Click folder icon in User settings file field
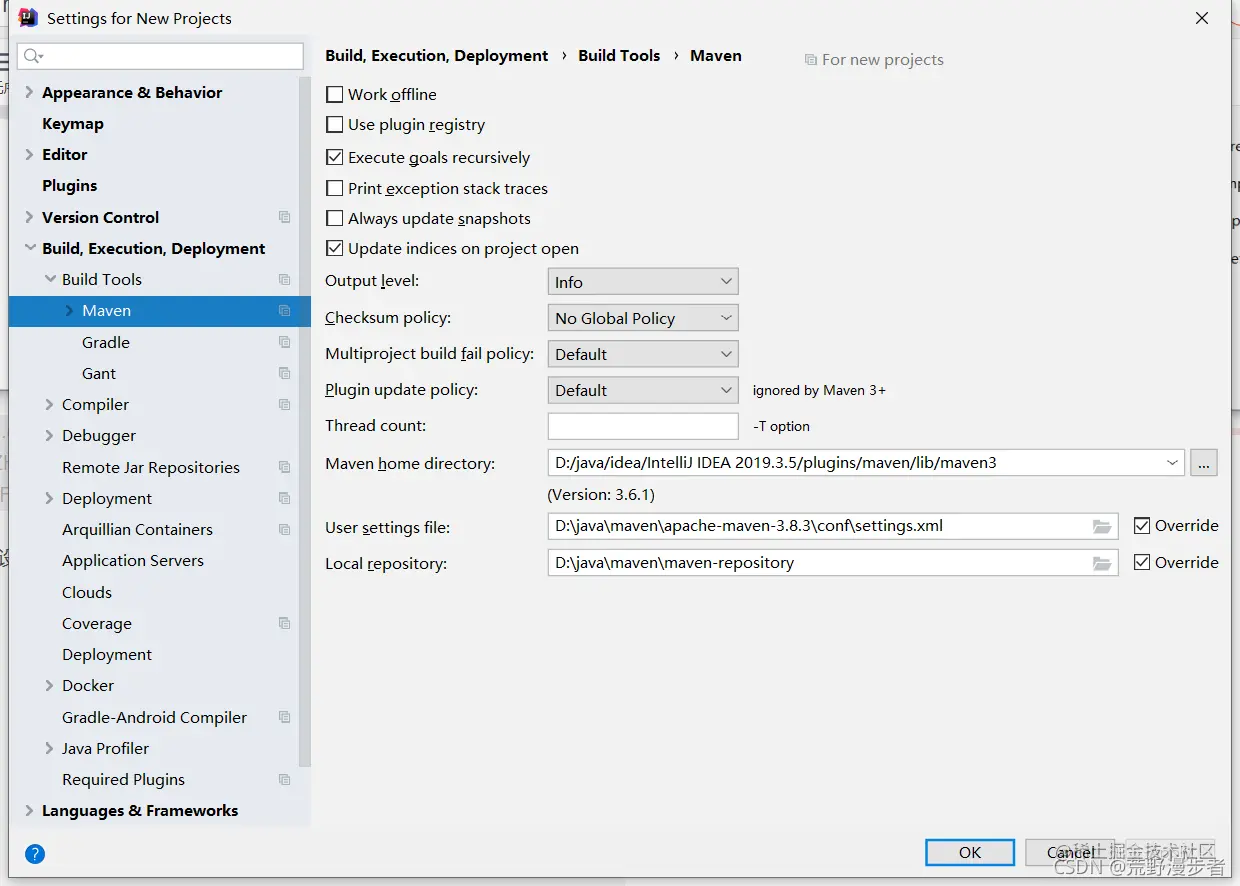1240x886 pixels. (1102, 526)
